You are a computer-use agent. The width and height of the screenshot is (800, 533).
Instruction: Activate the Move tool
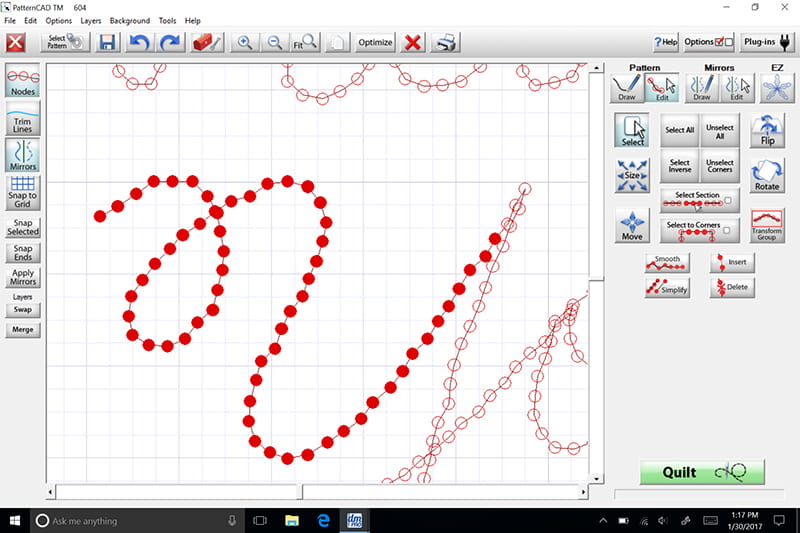point(632,225)
